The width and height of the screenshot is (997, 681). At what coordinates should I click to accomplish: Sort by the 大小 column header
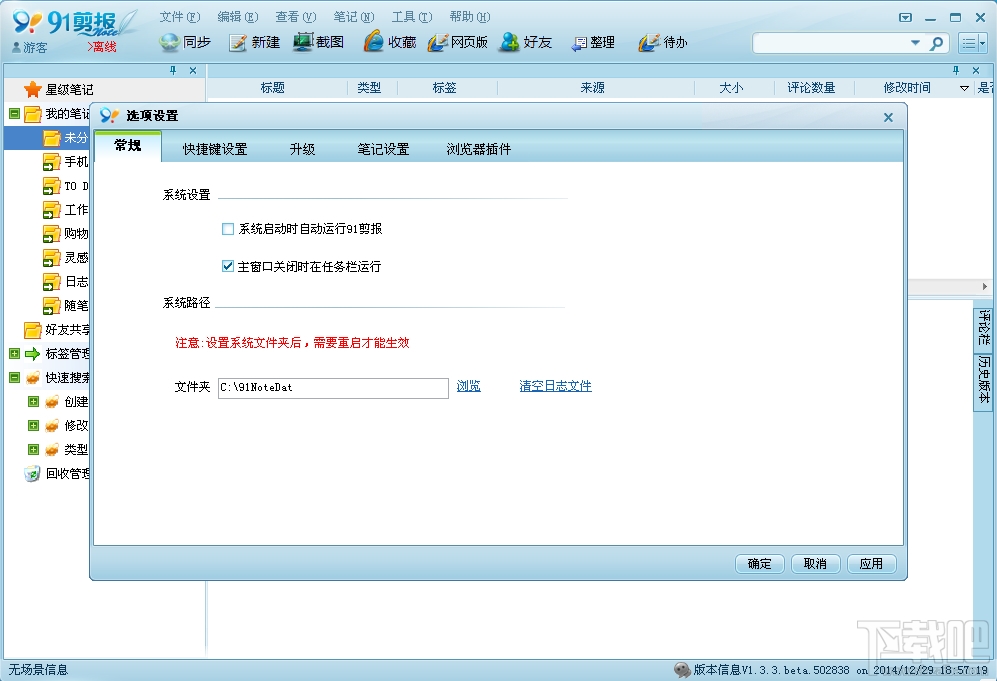pyautogui.click(x=731, y=88)
